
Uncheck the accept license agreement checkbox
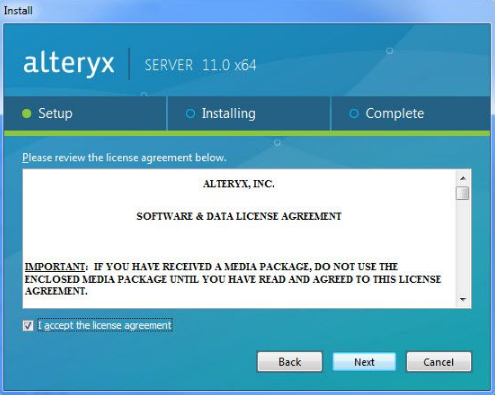click(28, 325)
